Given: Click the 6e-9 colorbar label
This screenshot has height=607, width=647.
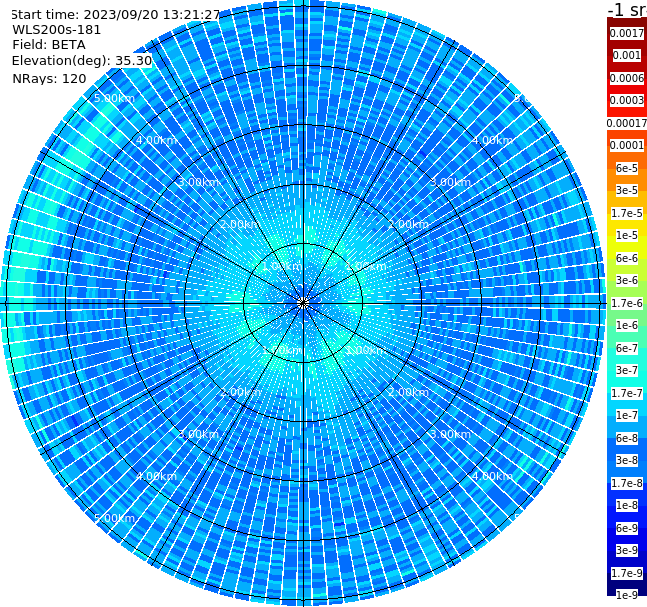Looking at the screenshot, I should tap(627, 528).
